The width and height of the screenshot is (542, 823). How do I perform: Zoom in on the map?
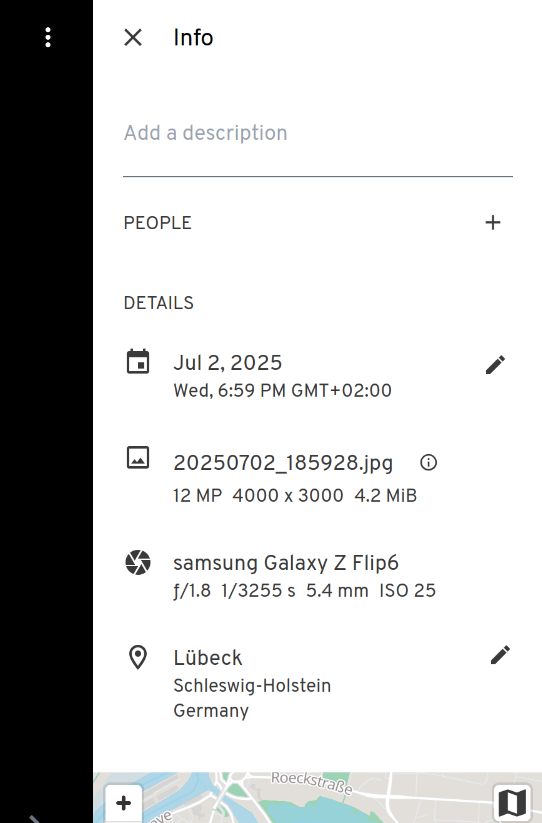coord(124,803)
